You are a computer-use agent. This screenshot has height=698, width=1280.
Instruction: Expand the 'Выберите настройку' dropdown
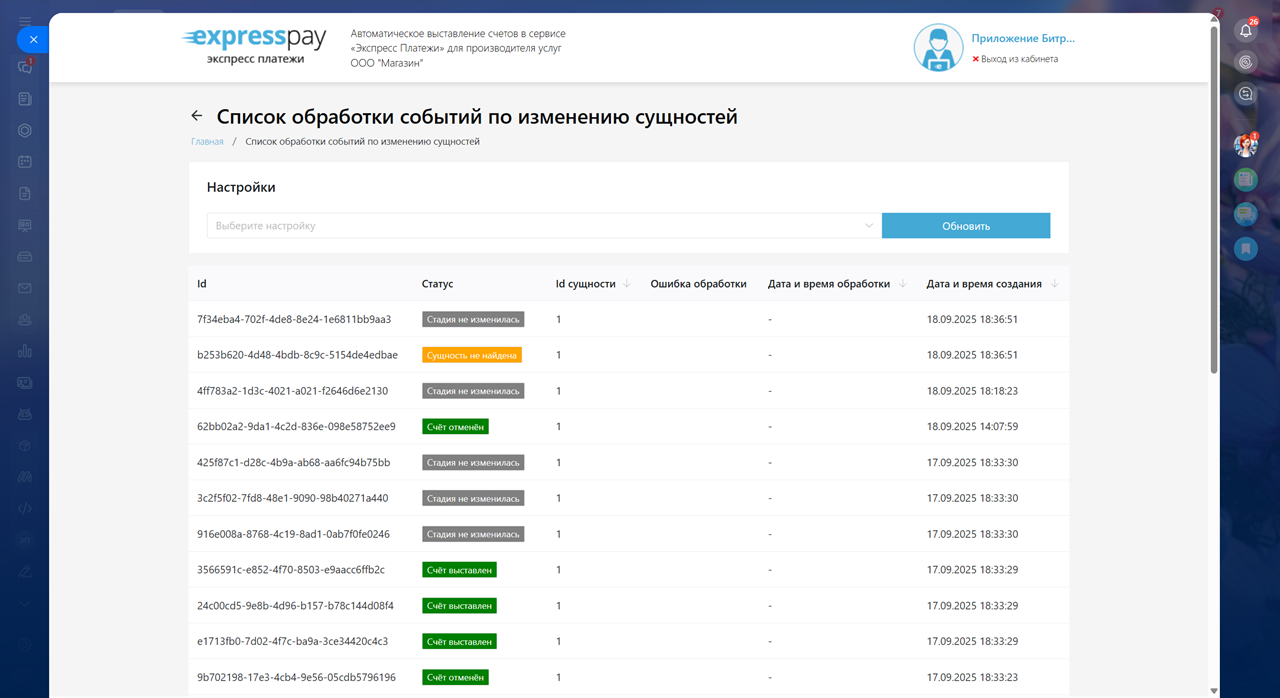click(543, 226)
